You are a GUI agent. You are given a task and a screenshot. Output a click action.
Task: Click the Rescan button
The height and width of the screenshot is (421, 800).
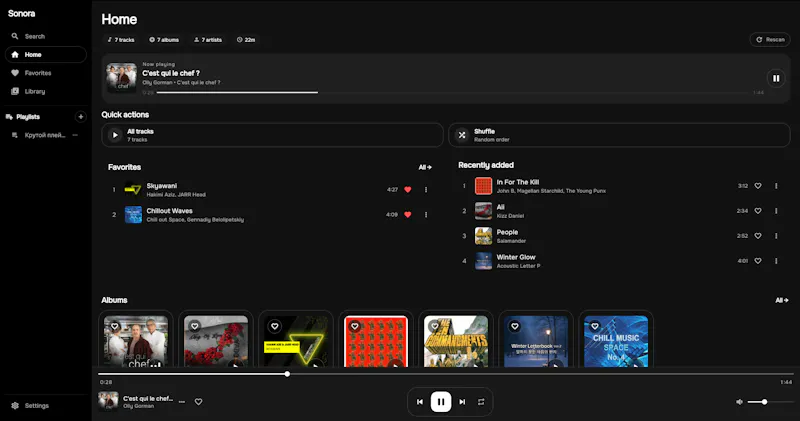point(770,39)
